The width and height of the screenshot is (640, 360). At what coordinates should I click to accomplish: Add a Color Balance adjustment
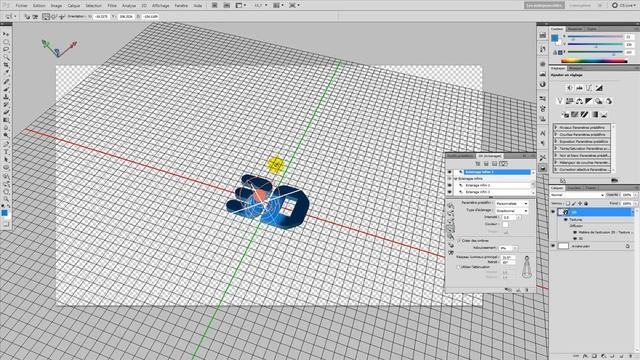(579, 101)
